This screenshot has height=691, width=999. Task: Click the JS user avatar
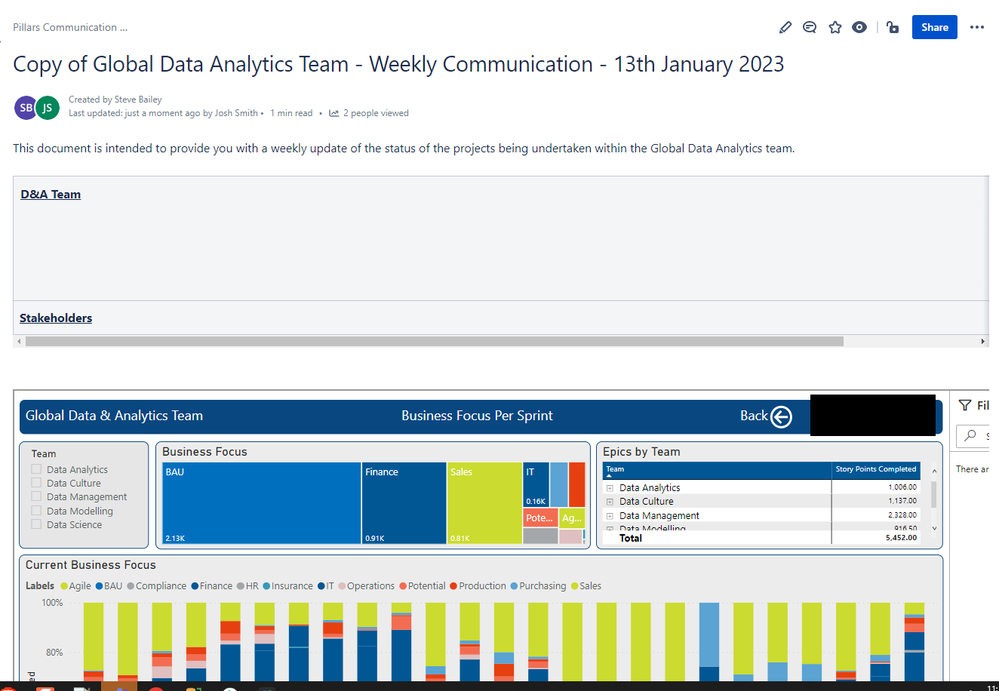pyautogui.click(x=47, y=108)
